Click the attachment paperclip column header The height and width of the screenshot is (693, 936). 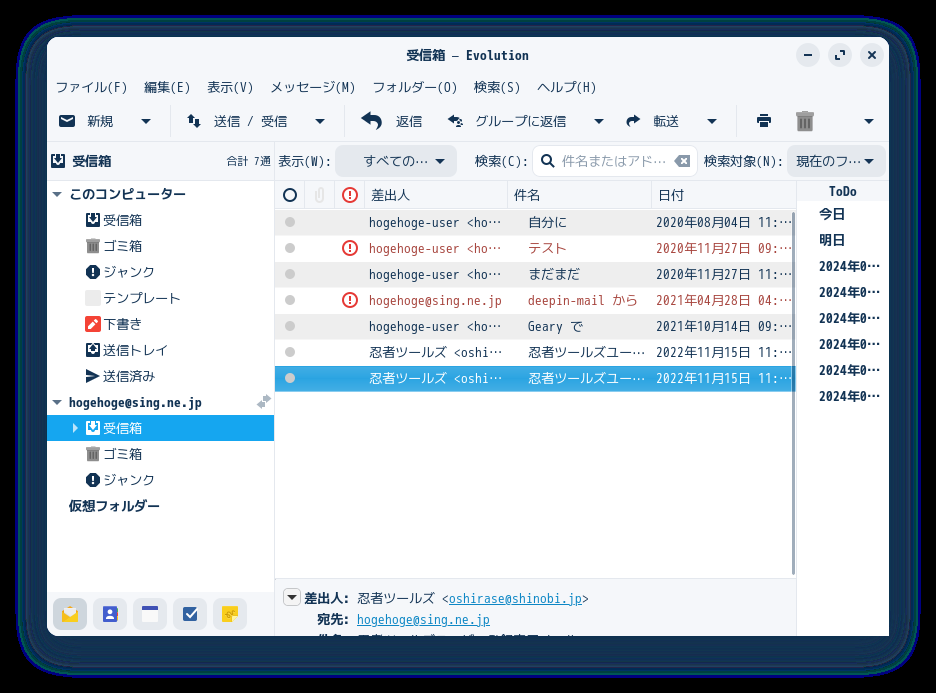319,195
